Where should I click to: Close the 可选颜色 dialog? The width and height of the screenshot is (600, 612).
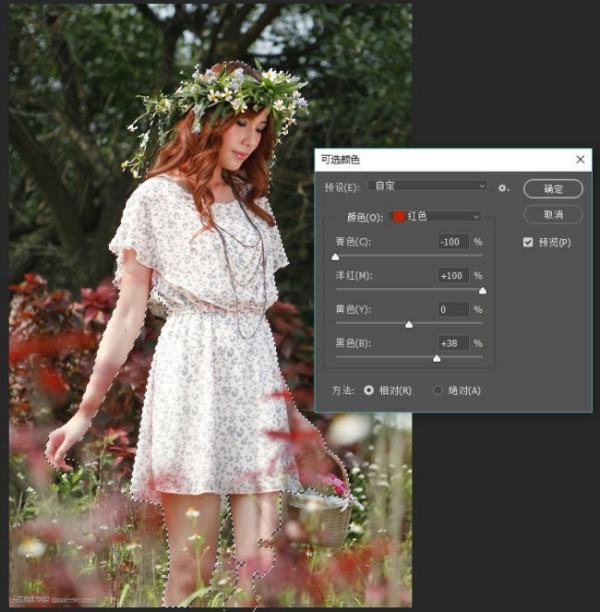point(580,159)
